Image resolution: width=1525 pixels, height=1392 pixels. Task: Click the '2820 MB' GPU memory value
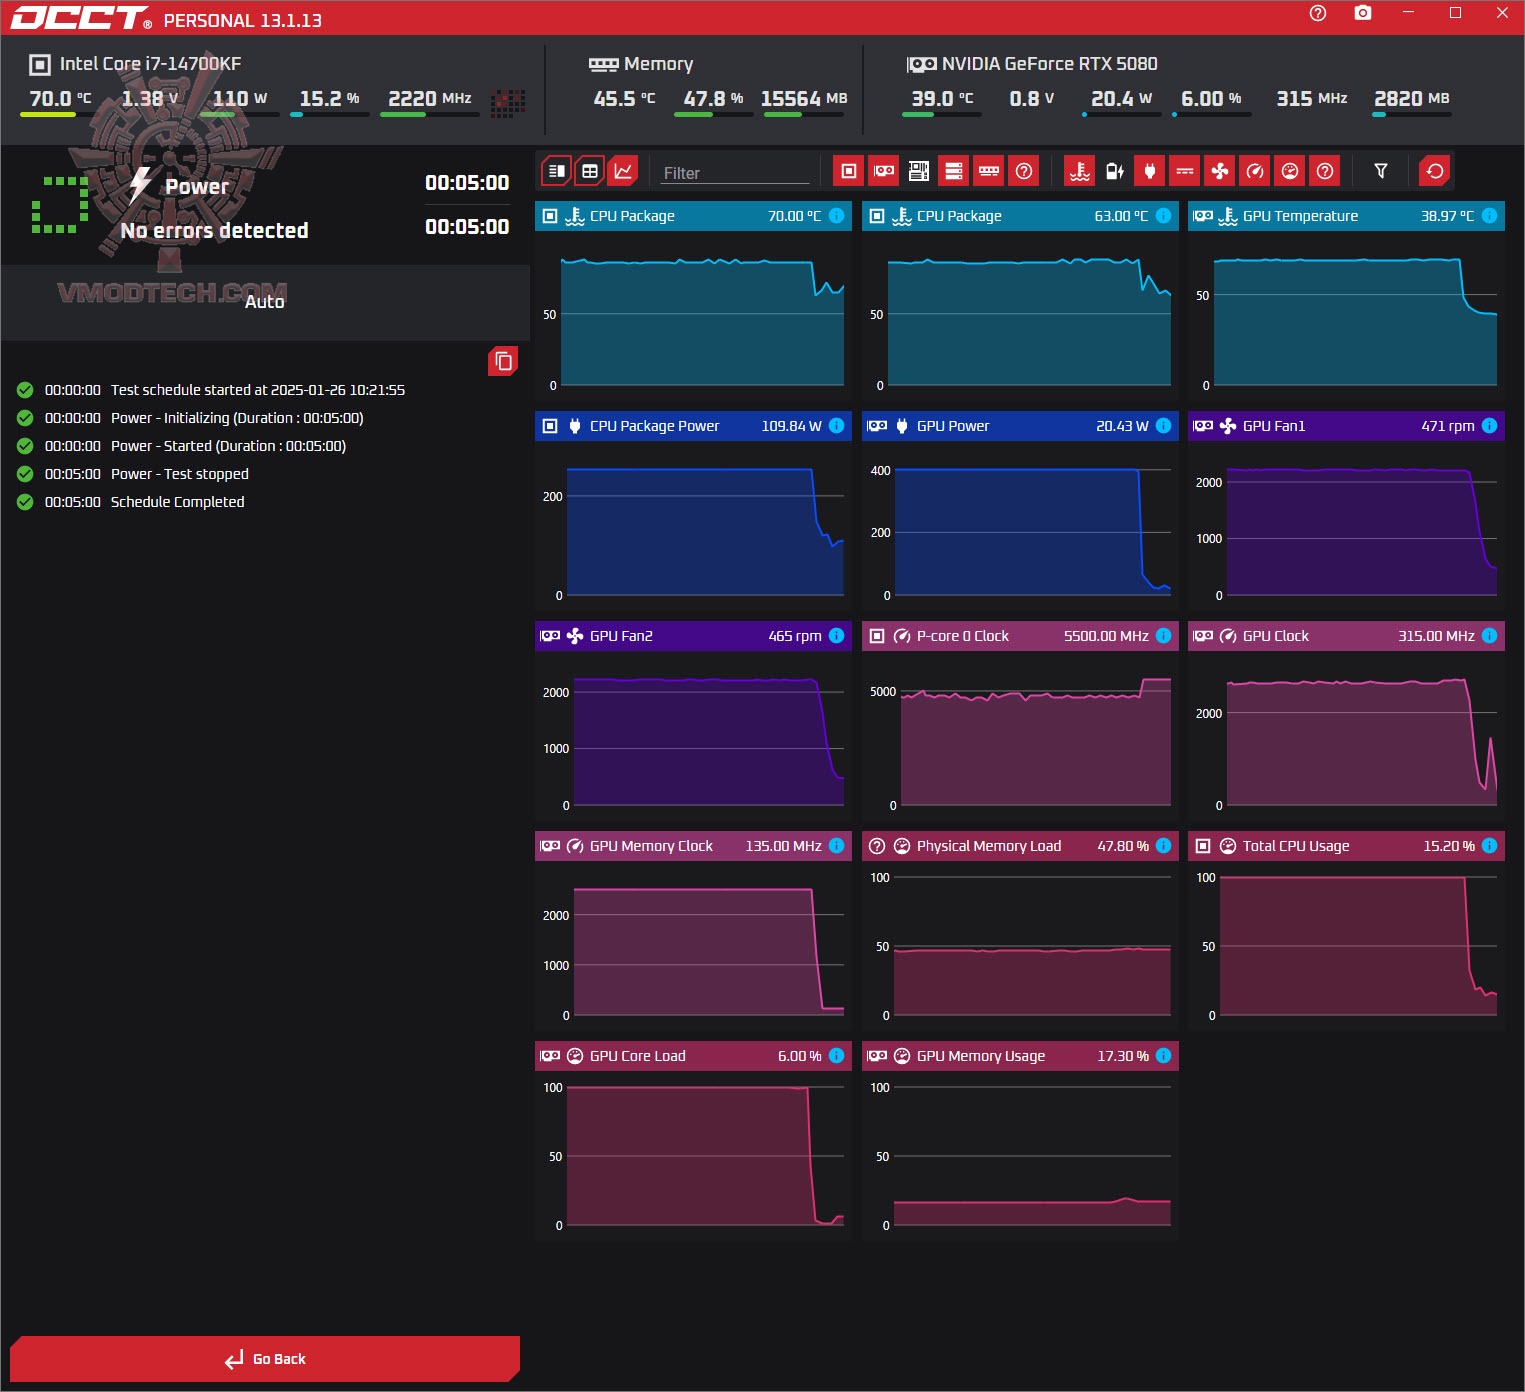(1412, 98)
